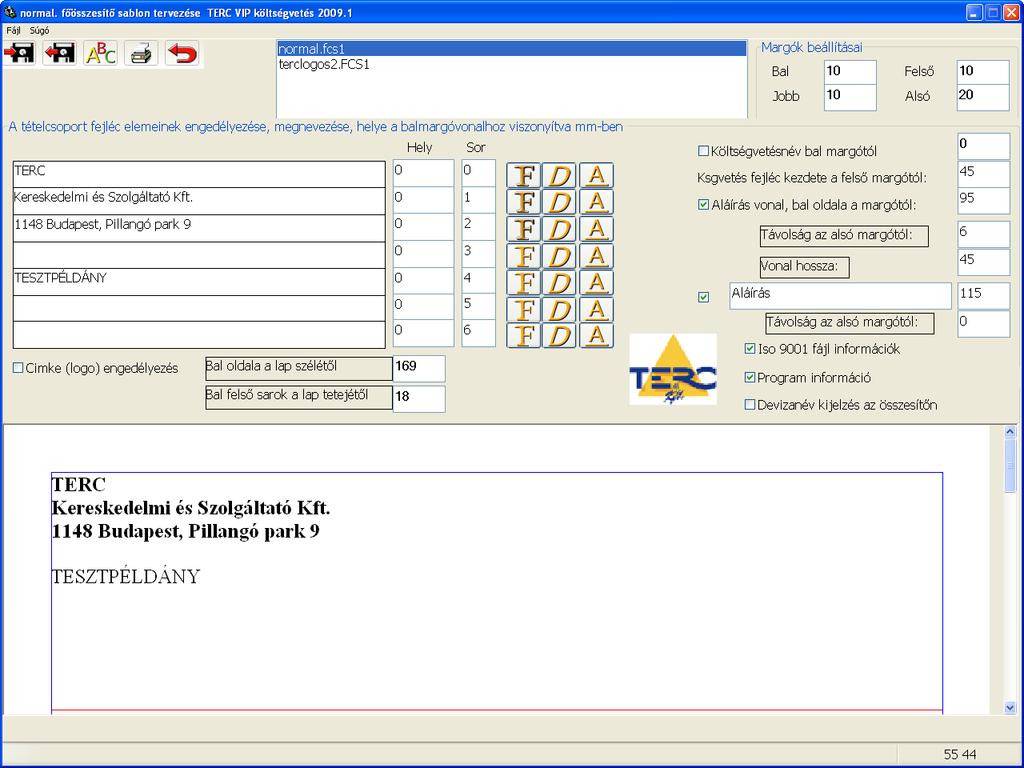This screenshot has width=1024, height=768.
Task: Enable Cimke (logo) engedélyezés checkbox
Action: pyautogui.click(x=18, y=368)
